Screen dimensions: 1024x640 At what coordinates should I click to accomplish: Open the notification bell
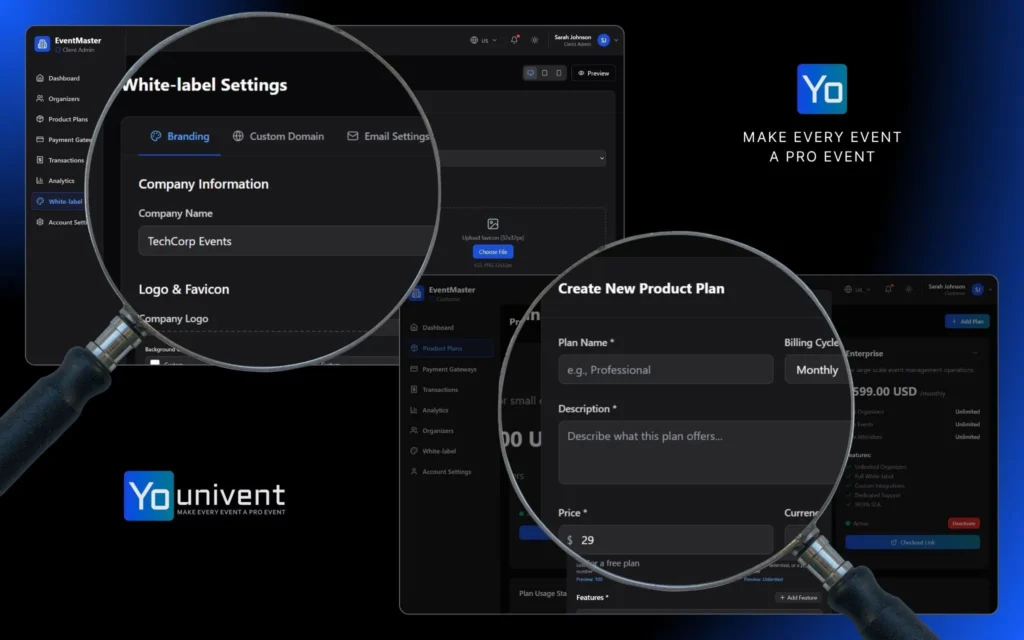tap(516, 38)
